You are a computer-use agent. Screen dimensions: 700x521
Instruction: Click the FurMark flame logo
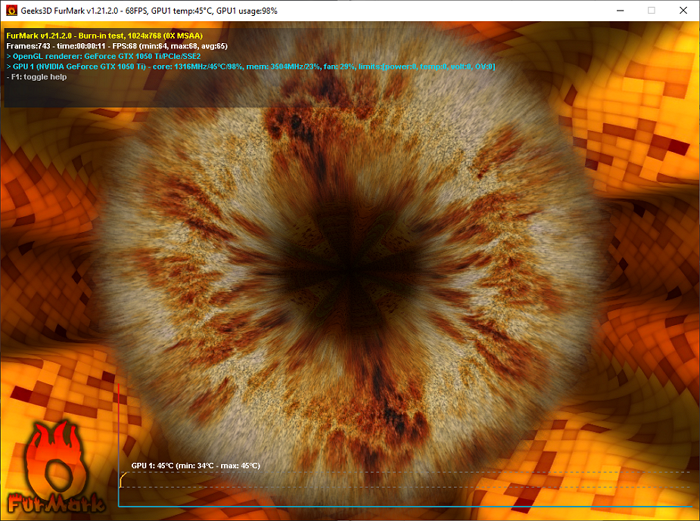tap(56, 469)
